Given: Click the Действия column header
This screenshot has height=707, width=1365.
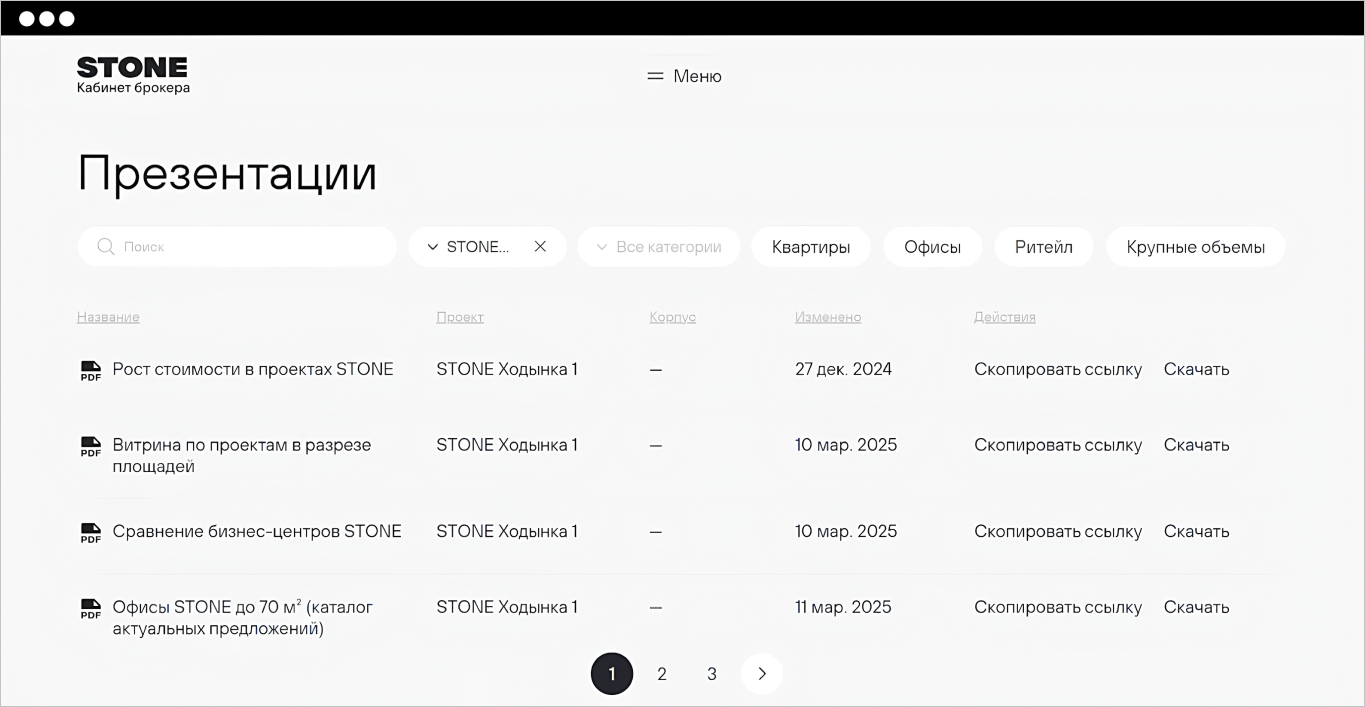Looking at the screenshot, I should [x=1005, y=317].
